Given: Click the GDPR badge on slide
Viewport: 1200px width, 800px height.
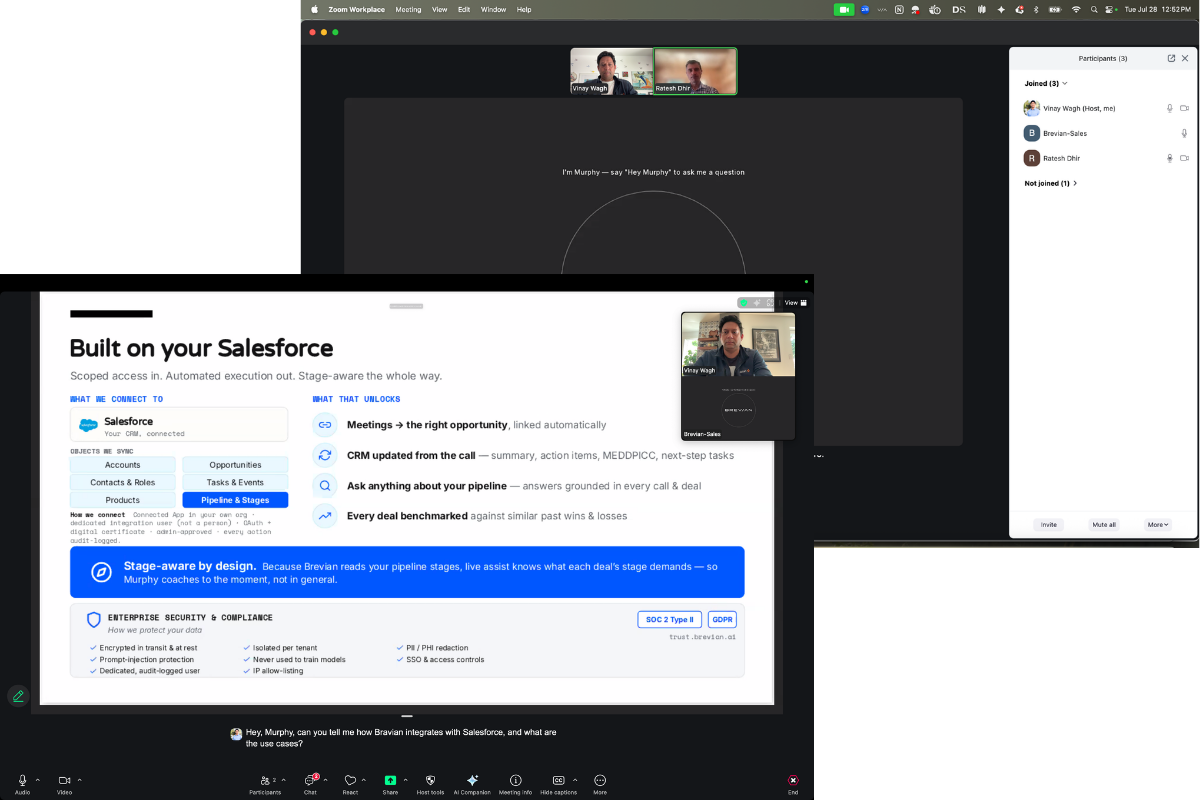Looking at the screenshot, I should (x=722, y=619).
